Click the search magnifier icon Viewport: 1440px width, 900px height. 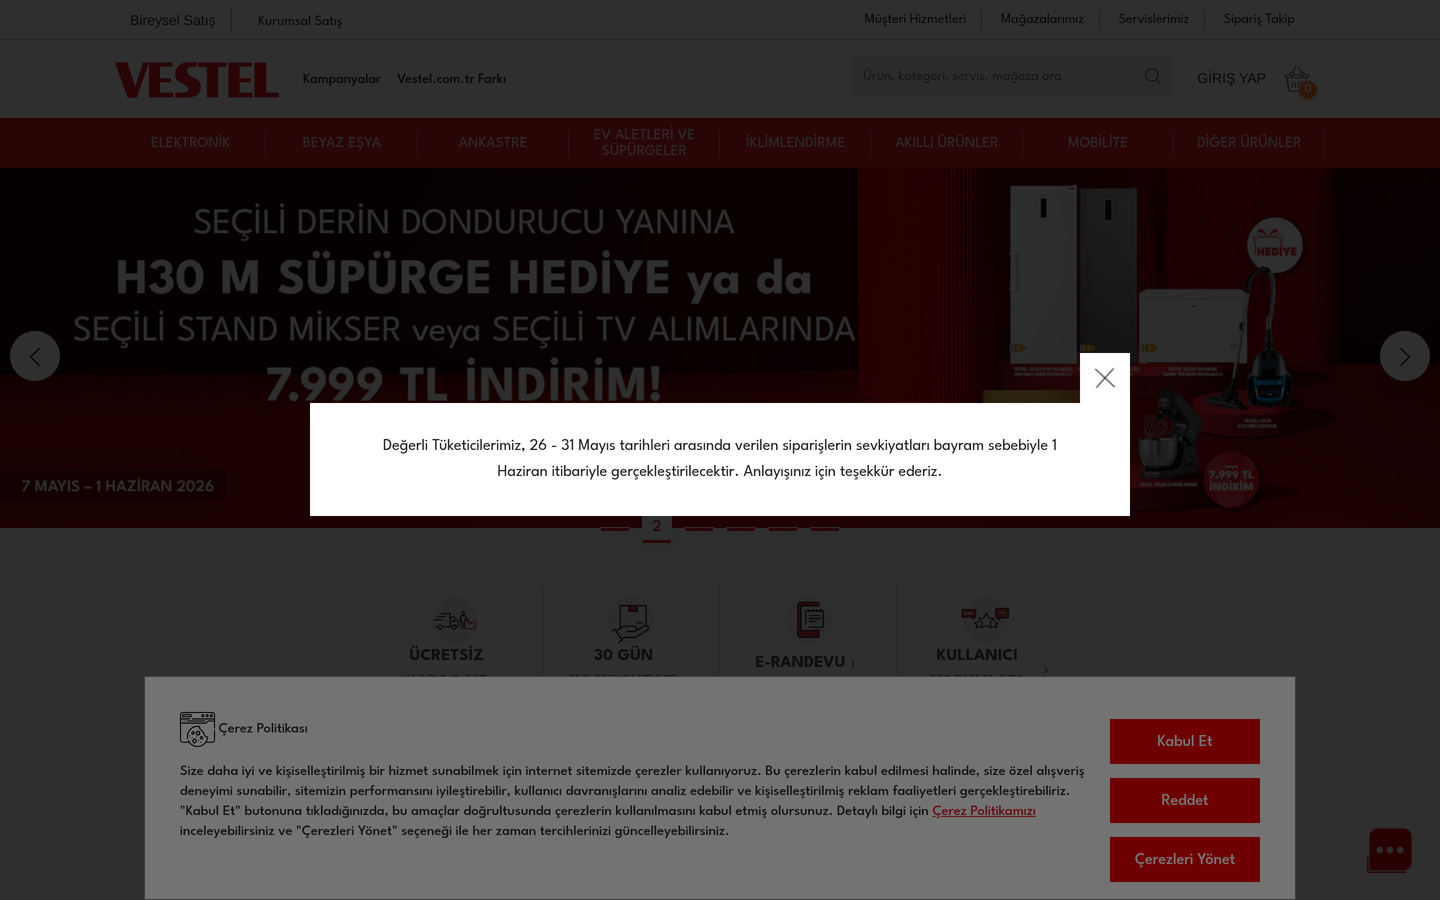pos(1153,76)
